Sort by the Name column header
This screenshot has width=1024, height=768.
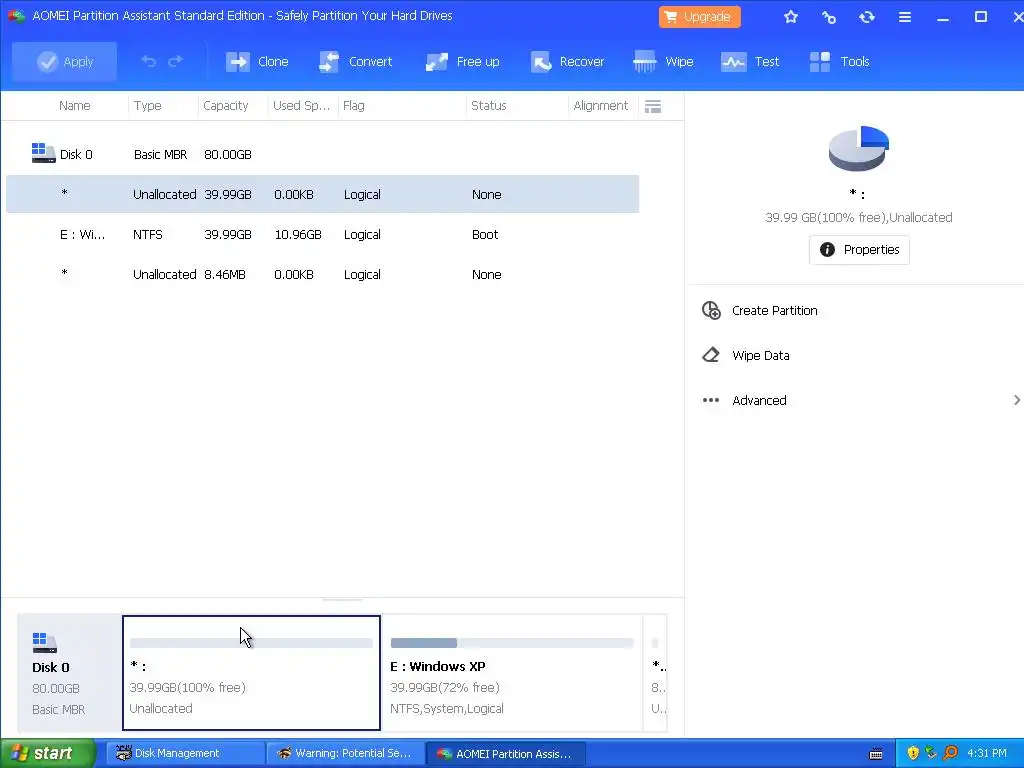click(x=74, y=106)
